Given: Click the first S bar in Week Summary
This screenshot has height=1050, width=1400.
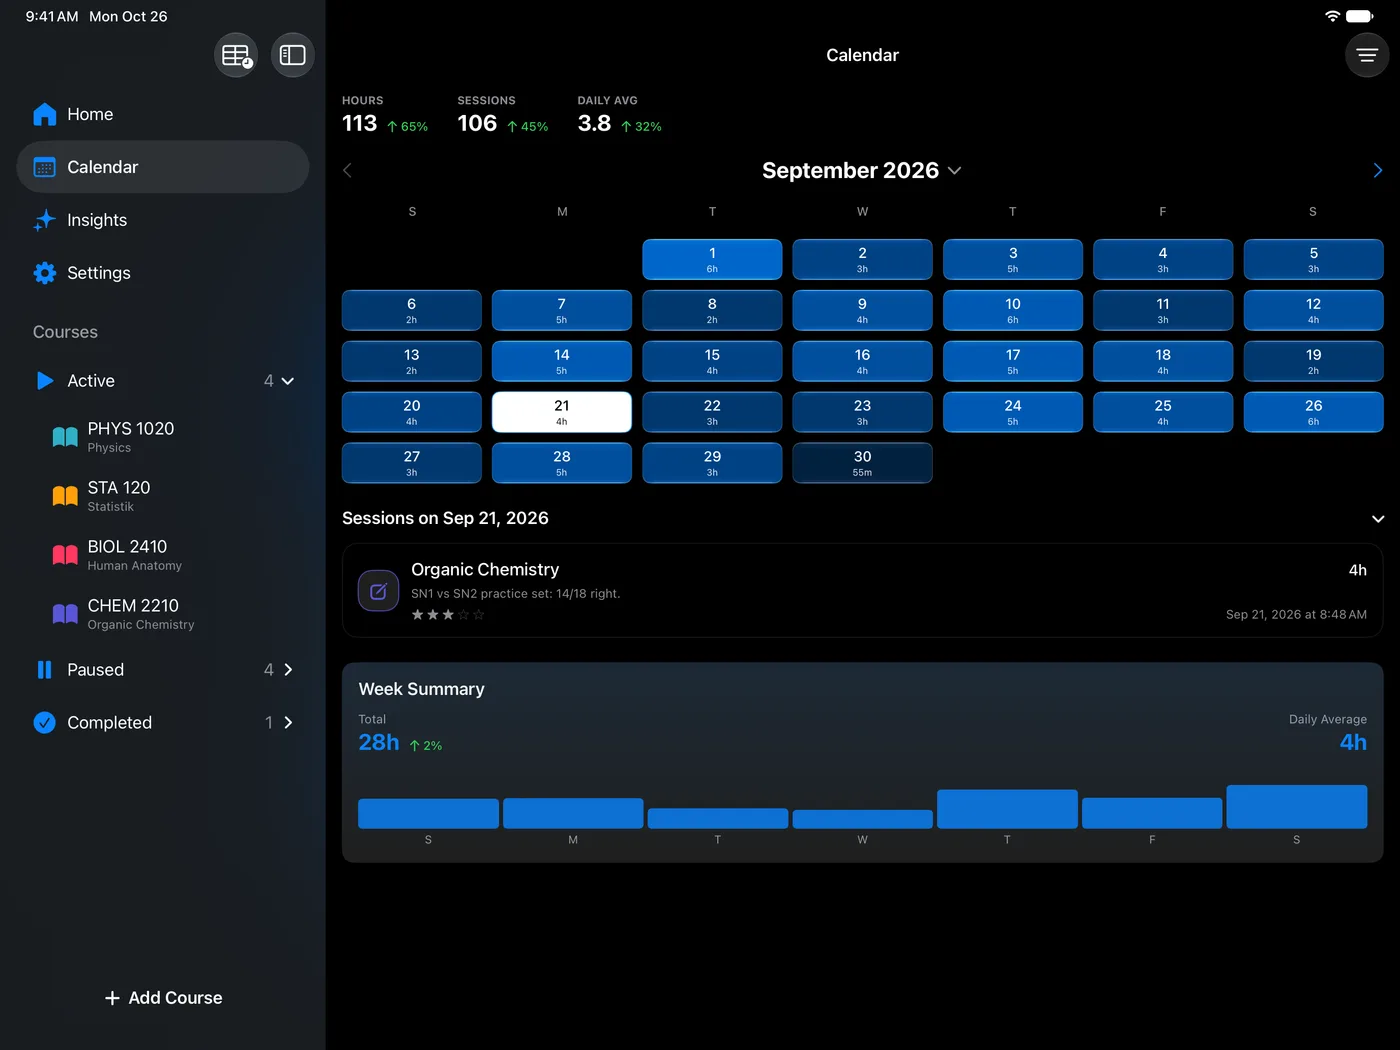Looking at the screenshot, I should pyautogui.click(x=428, y=814).
